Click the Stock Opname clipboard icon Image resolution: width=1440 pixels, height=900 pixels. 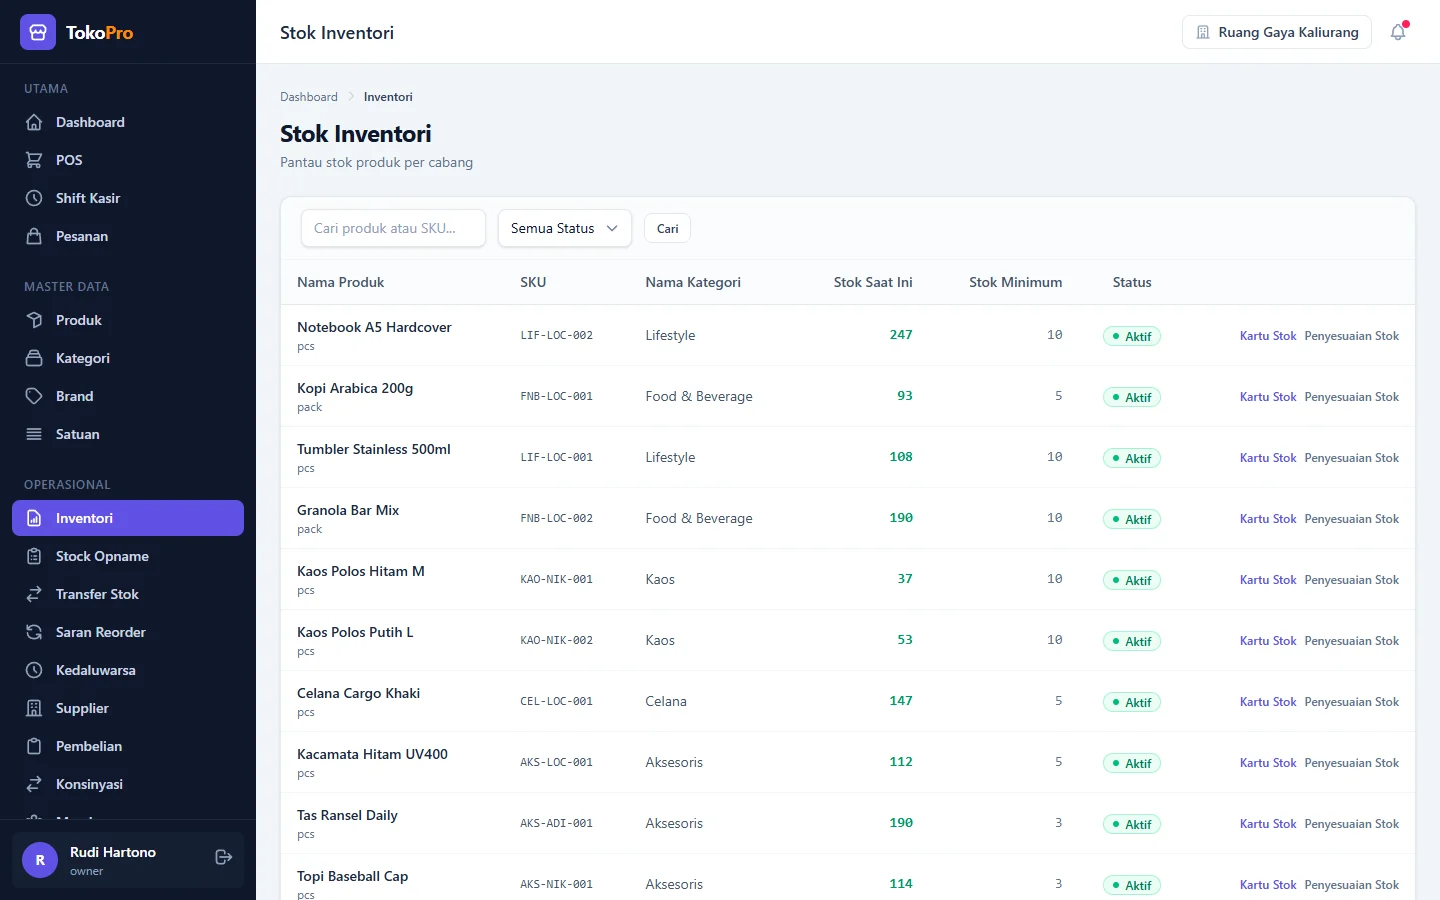pos(34,556)
